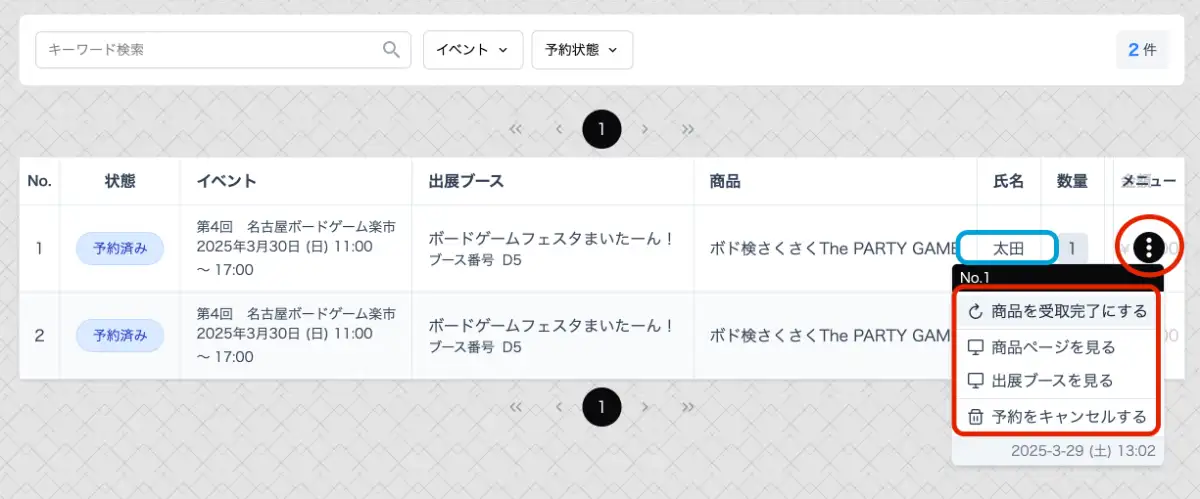Choose 出展ブースを見る from menu

tap(1051, 381)
